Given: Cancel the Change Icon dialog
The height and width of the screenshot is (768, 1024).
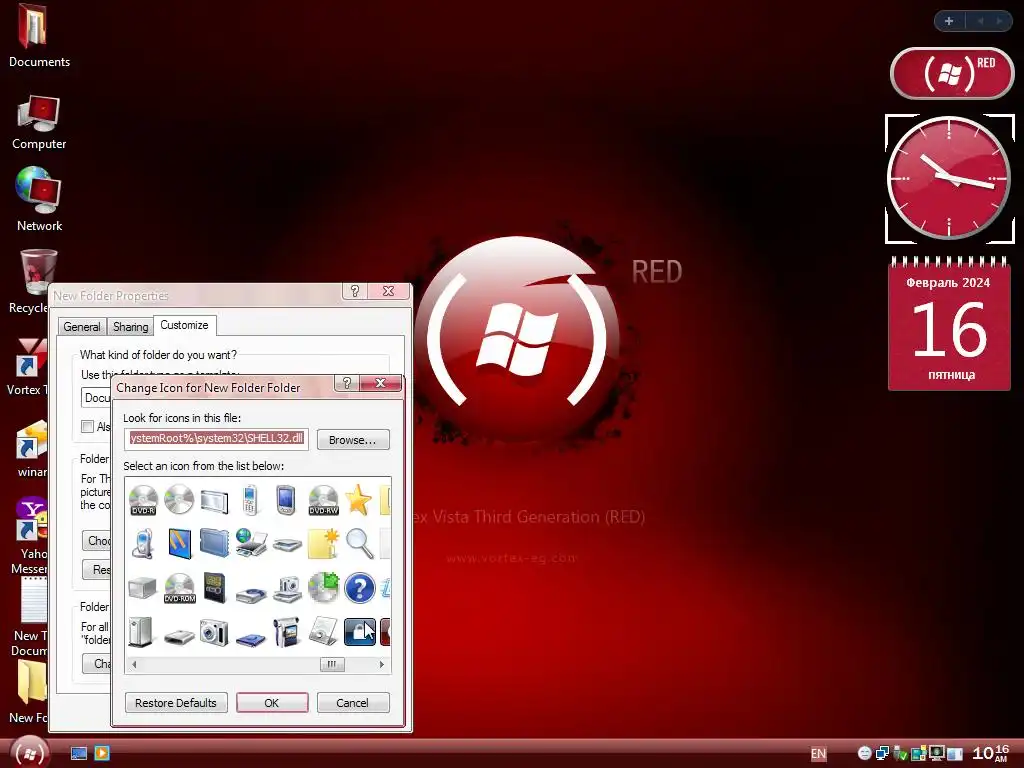Looking at the screenshot, I should (x=353, y=703).
